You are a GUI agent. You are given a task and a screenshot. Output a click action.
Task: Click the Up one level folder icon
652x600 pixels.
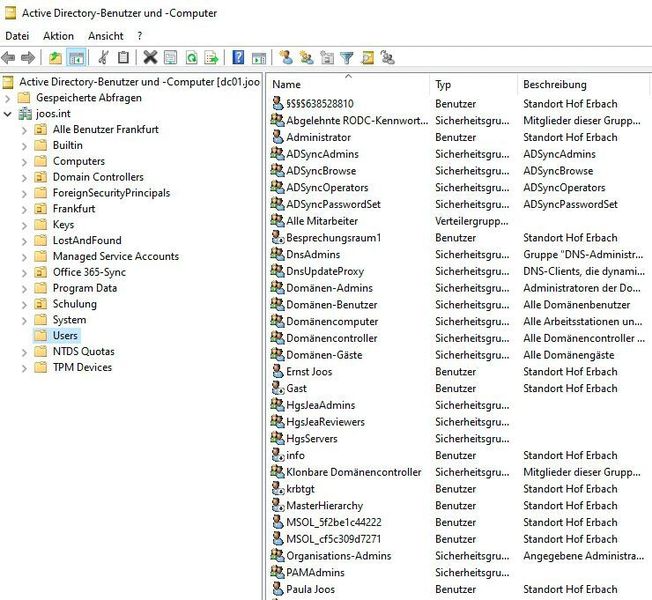click(x=55, y=58)
